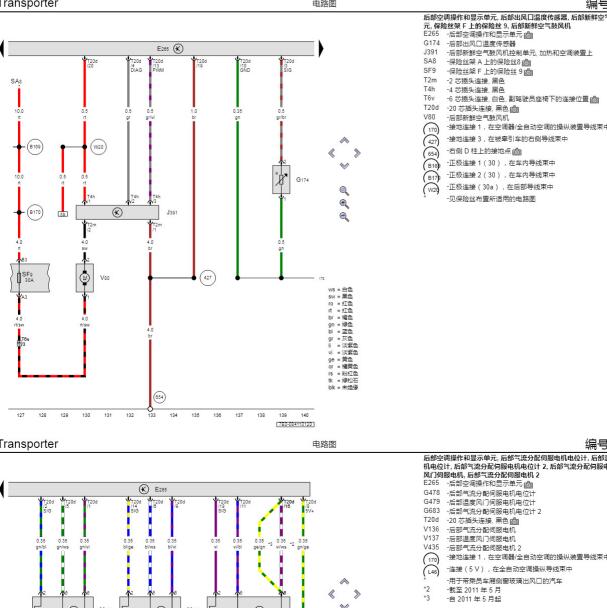Click the second Transporter page heading
The height and width of the screenshot is (608, 607).
coord(29,444)
